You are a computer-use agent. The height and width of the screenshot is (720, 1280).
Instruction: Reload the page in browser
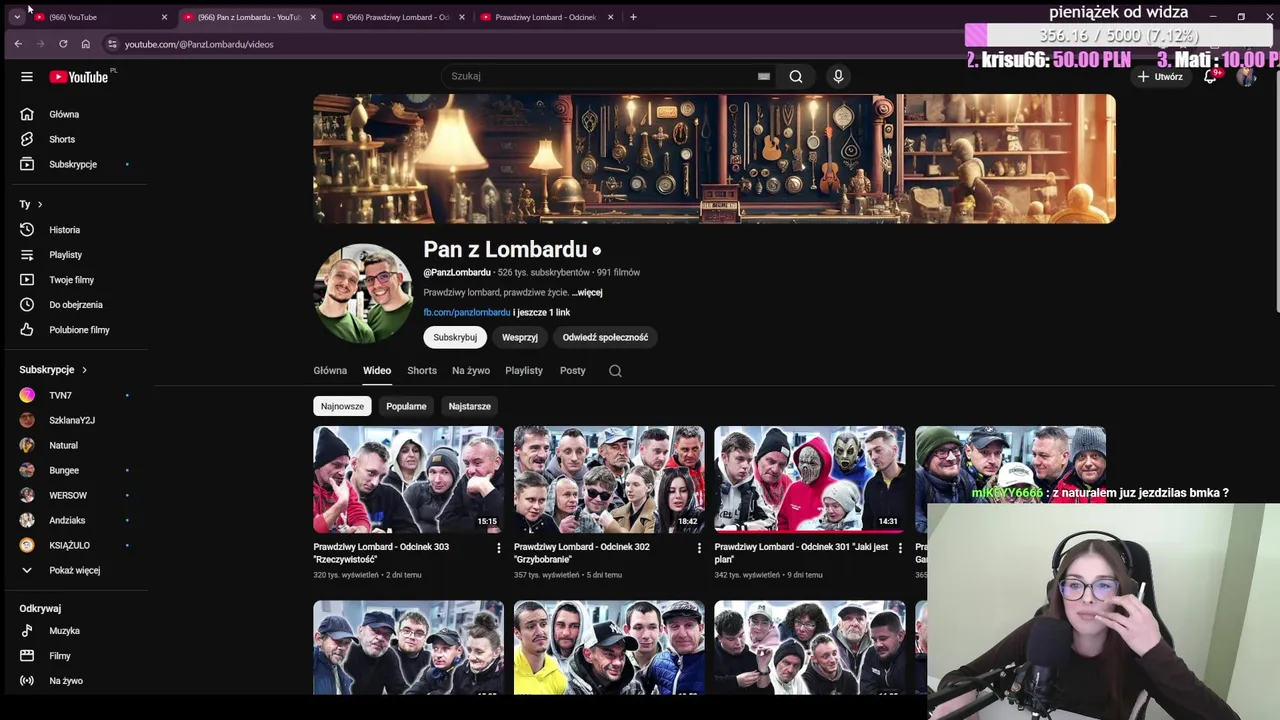pyautogui.click(x=63, y=44)
